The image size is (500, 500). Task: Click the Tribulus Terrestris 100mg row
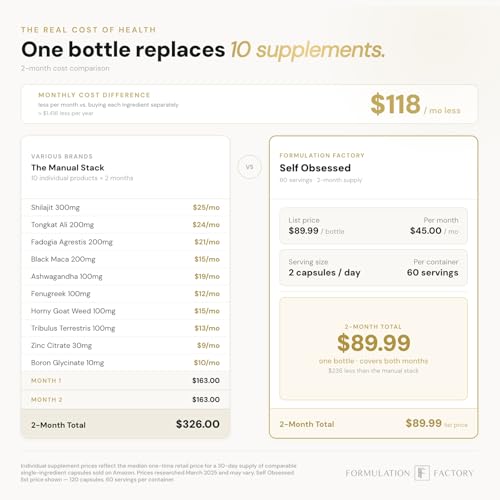[126, 328]
